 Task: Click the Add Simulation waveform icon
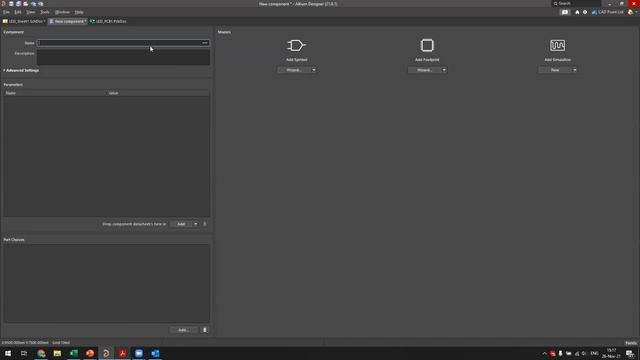pos(557,45)
